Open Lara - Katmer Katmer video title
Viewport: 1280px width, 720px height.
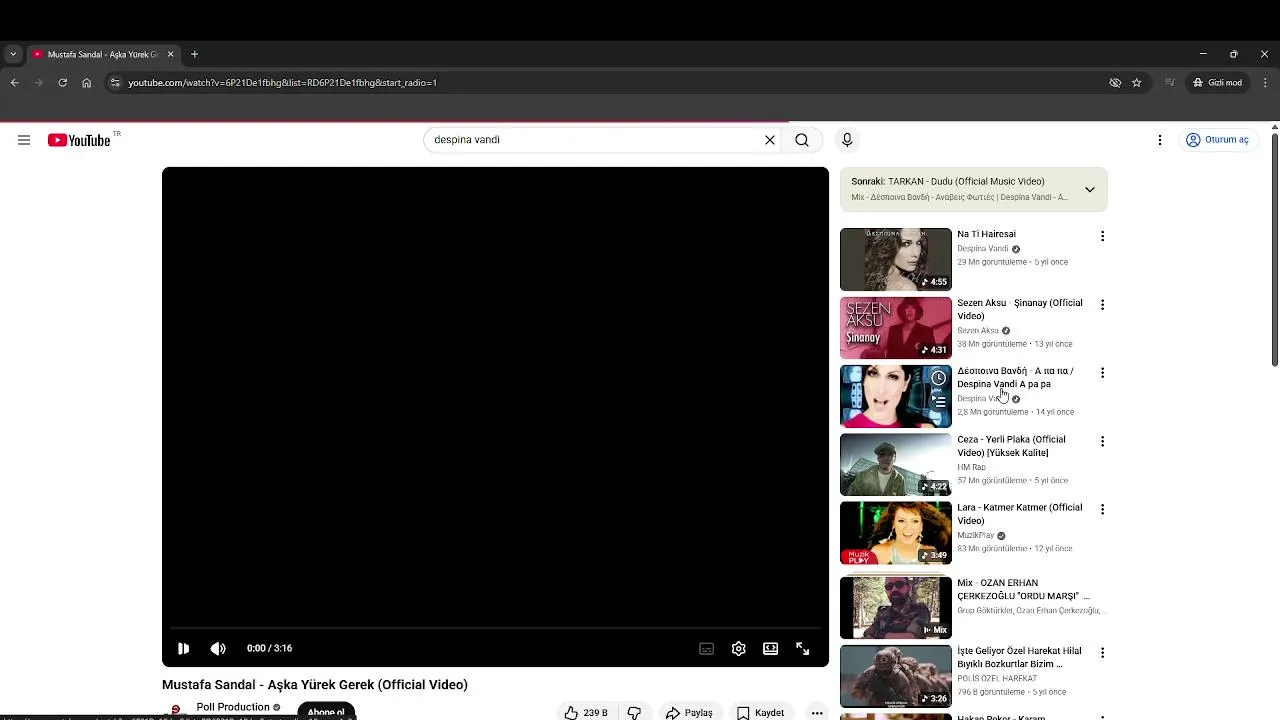[x=1019, y=514]
